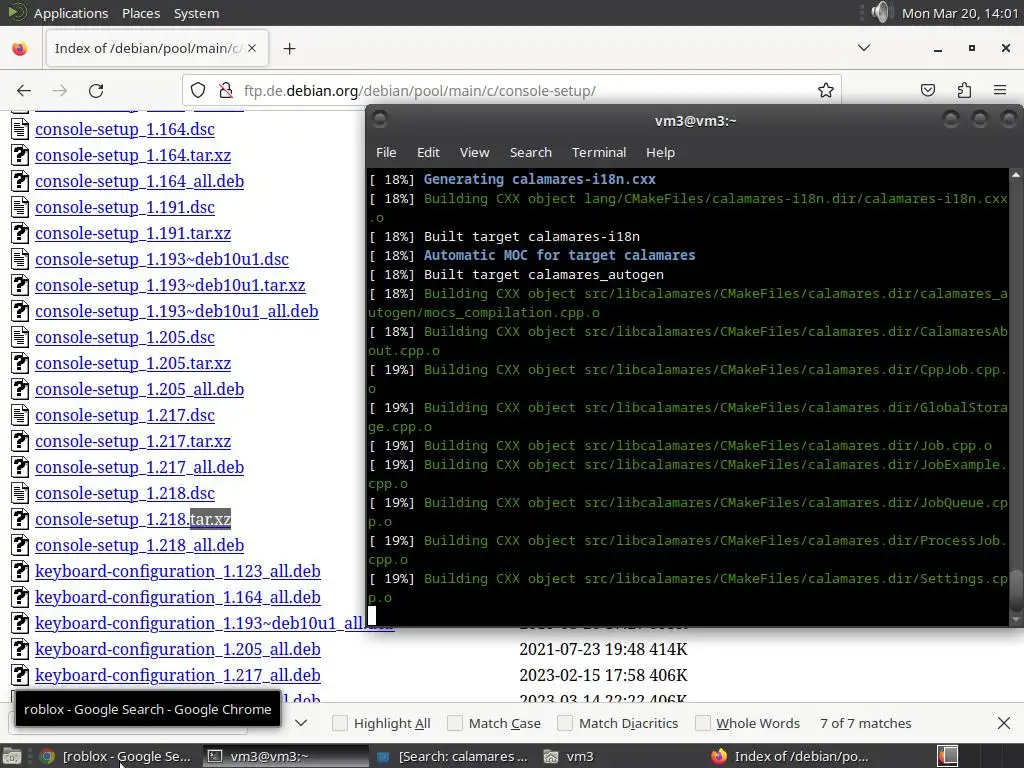Go back using Firefox back arrow
1024x768 pixels.
[x=24, y=91]
